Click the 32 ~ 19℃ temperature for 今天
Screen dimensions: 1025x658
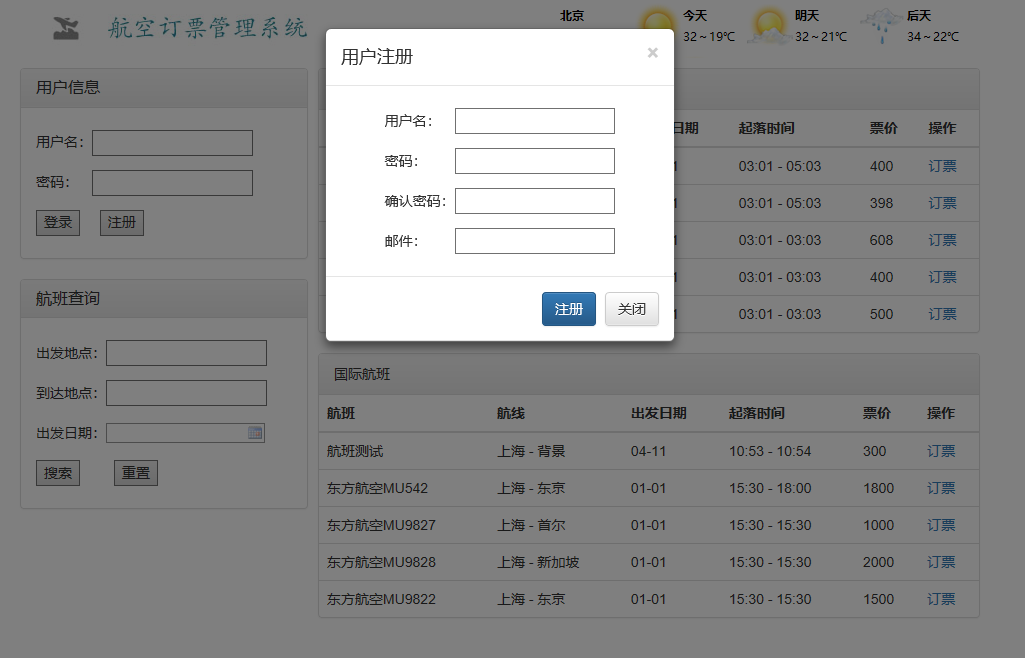[709, 37]
